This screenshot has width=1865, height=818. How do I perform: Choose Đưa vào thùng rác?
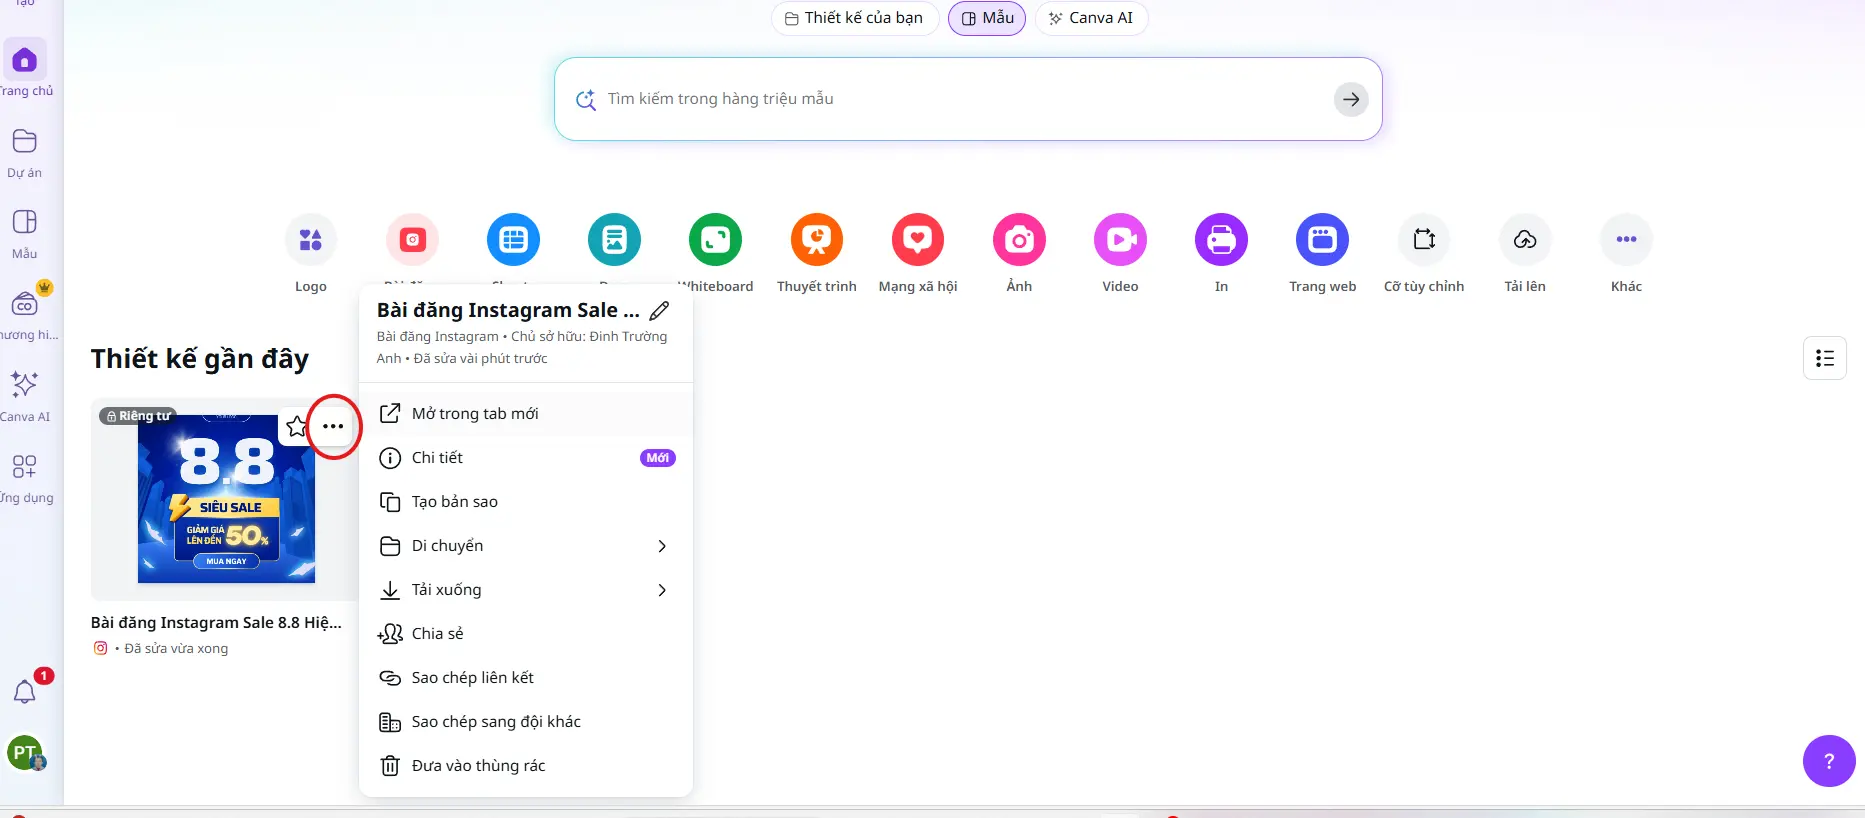(478, 766)
